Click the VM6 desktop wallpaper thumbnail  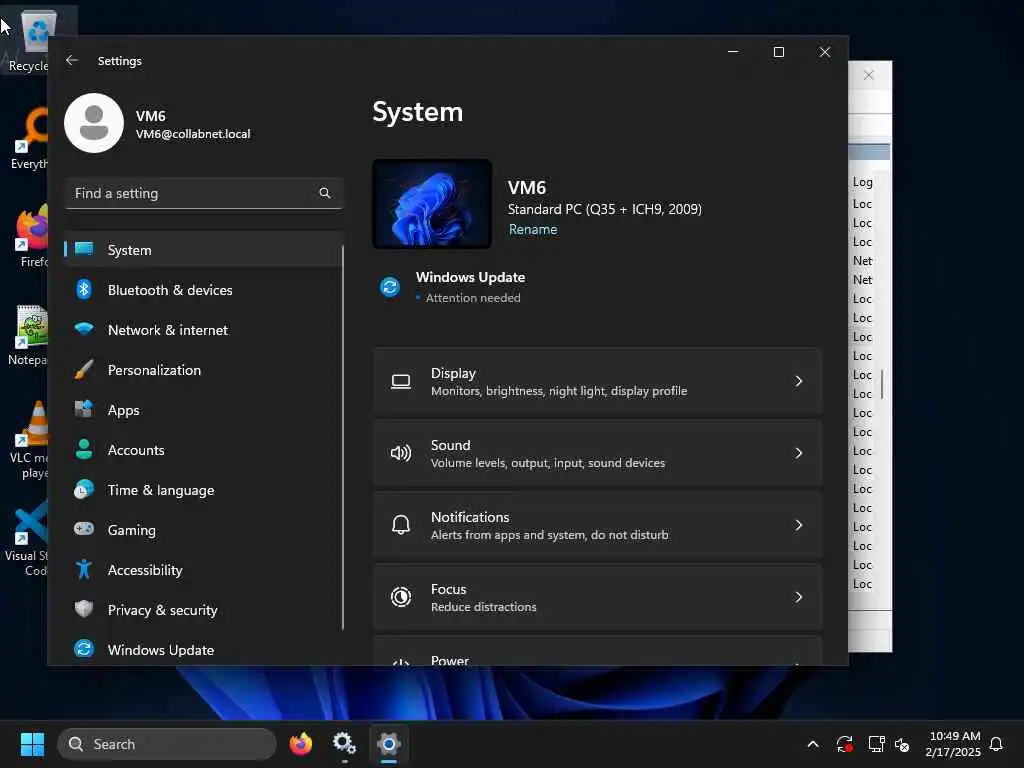click(x=432, y=204)
